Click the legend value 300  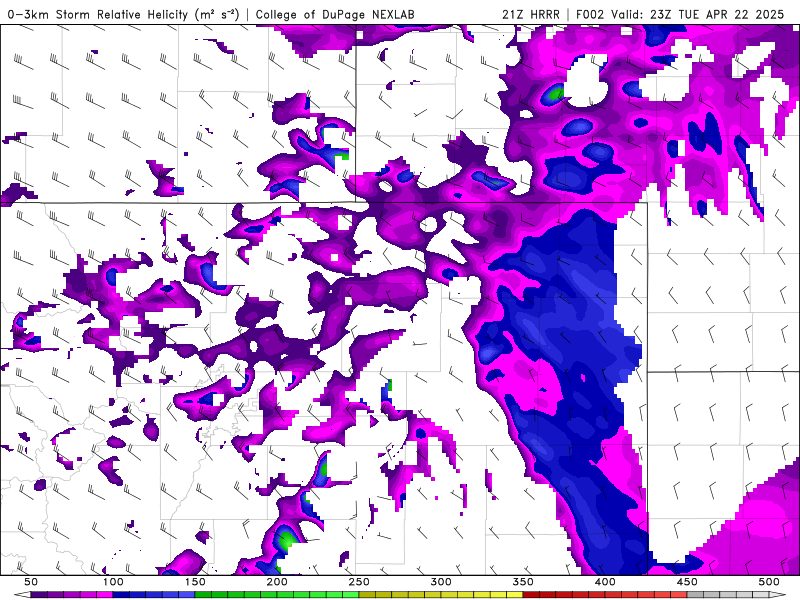(x=441, y=582)
